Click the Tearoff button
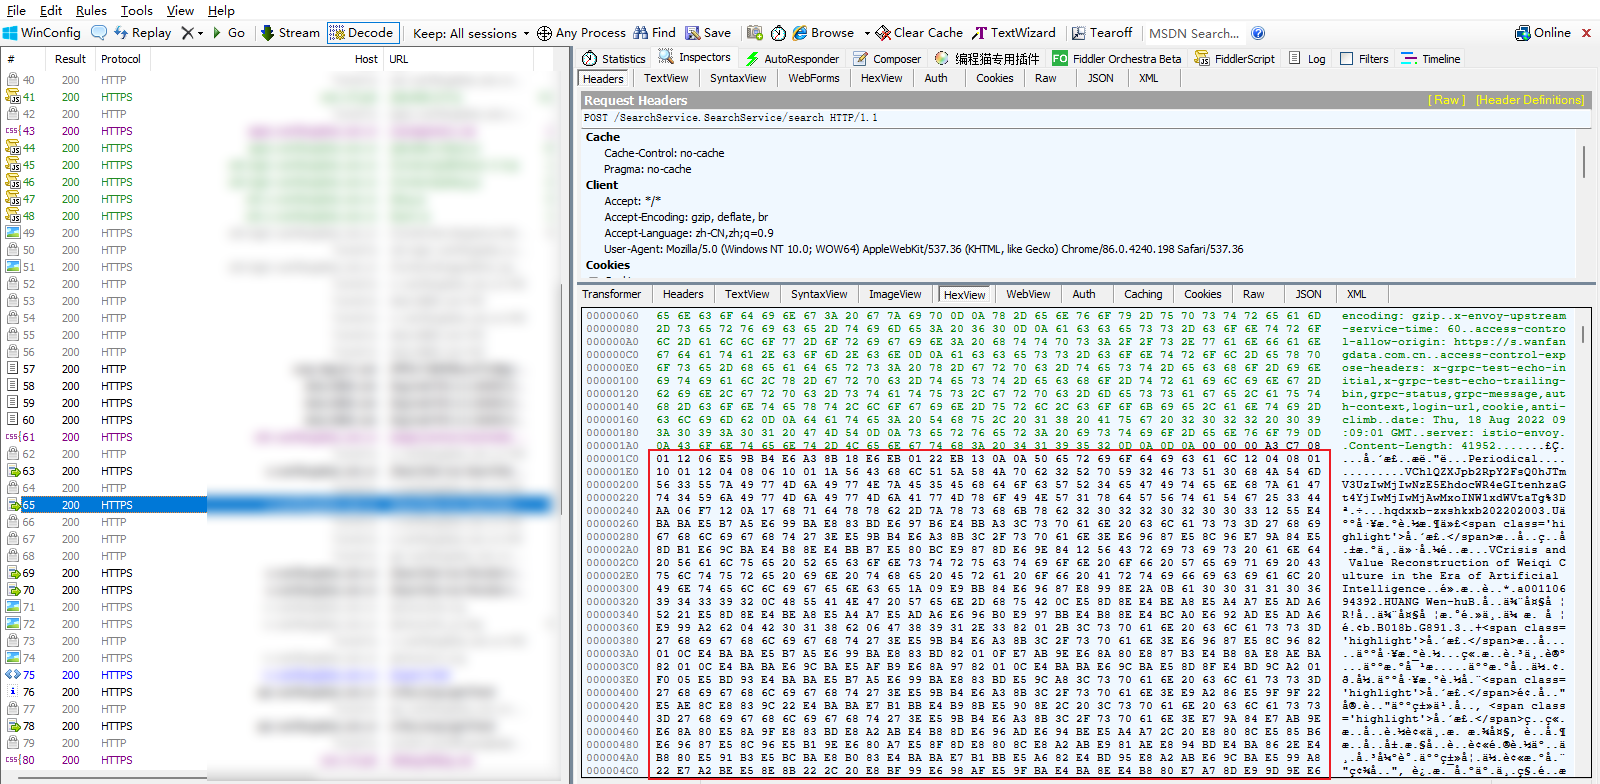This screenshot has width=1600, height=784. point(1102,33)
